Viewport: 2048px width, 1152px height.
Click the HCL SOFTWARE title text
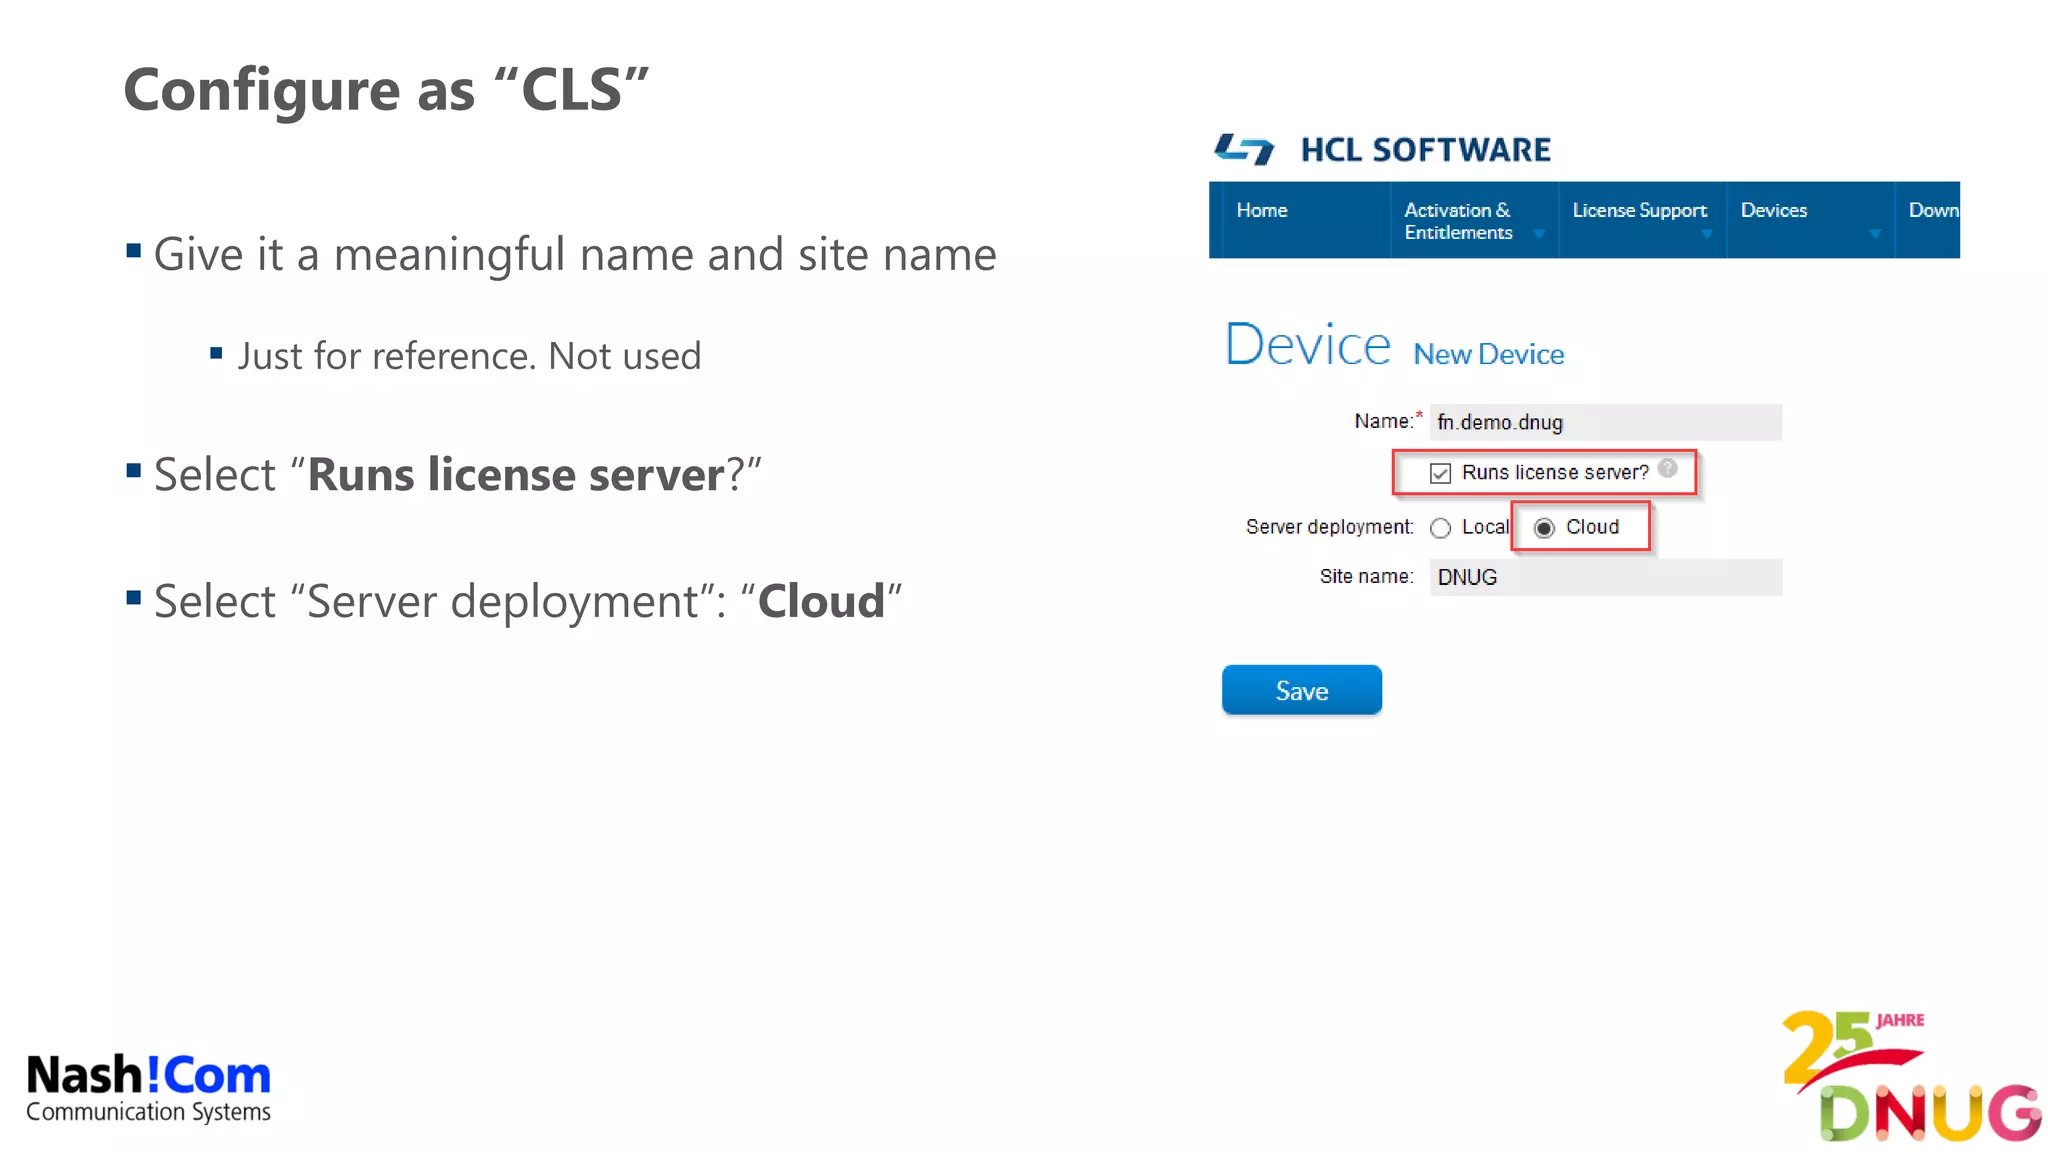[x=1426, y=150]
